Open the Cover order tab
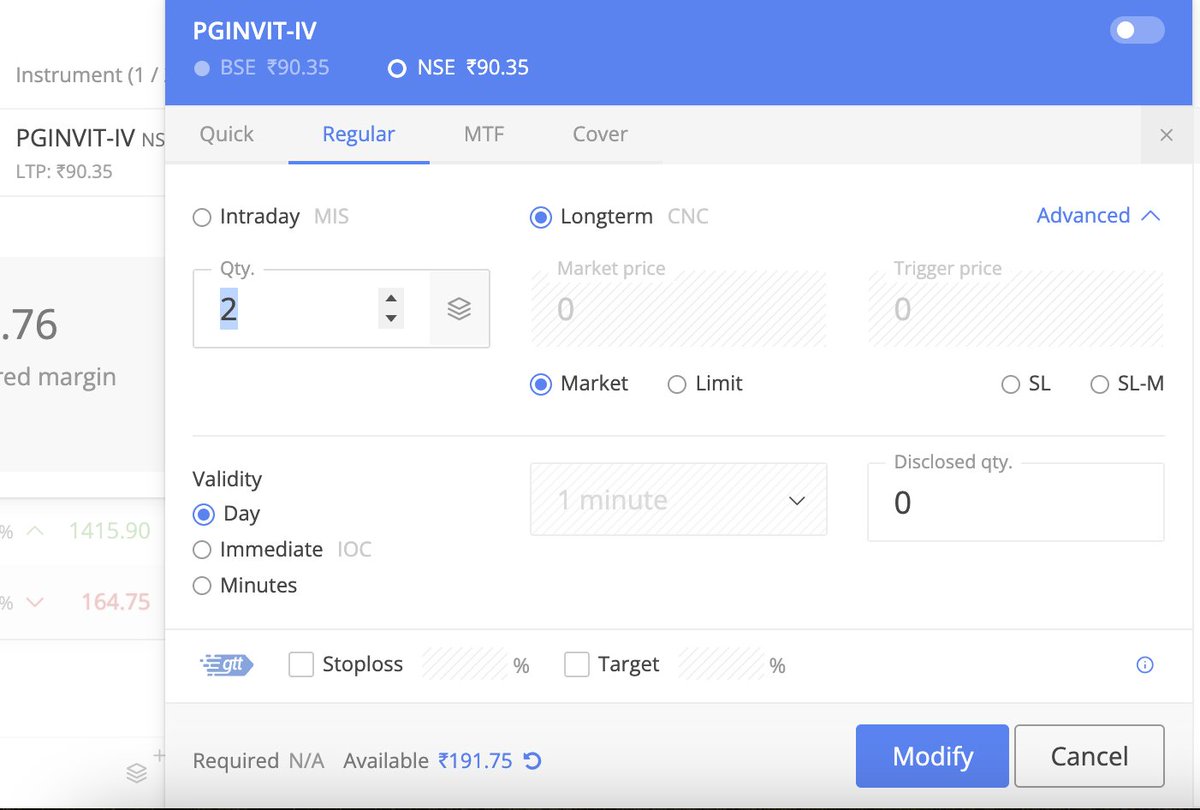The image size is (1200, 810). click(x=600, y=134)
